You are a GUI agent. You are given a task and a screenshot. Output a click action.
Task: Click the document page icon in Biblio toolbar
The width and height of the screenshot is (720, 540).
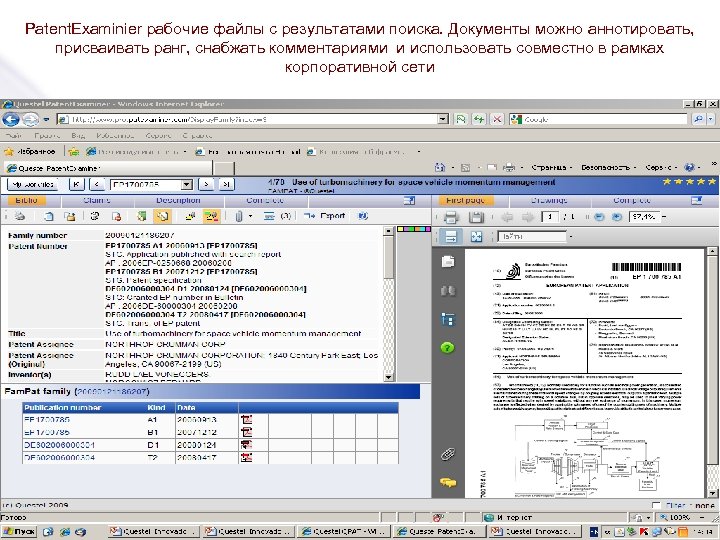[49, 216]
